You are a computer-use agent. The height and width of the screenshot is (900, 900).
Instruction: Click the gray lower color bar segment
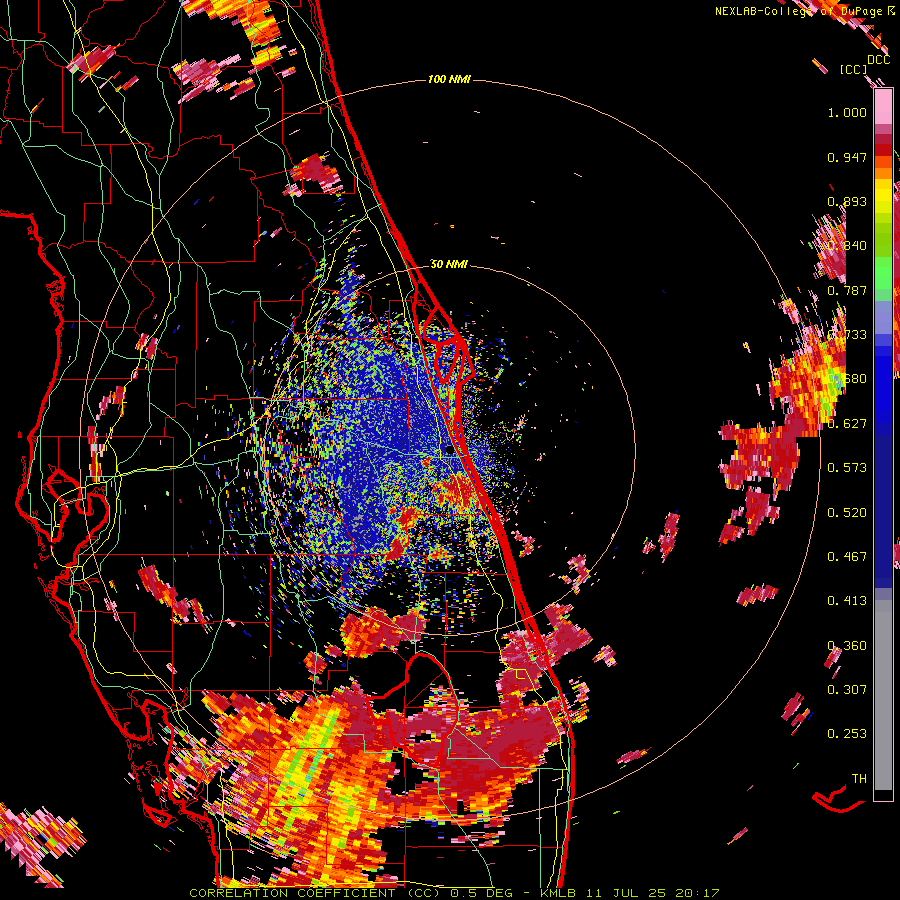(883, 695)
